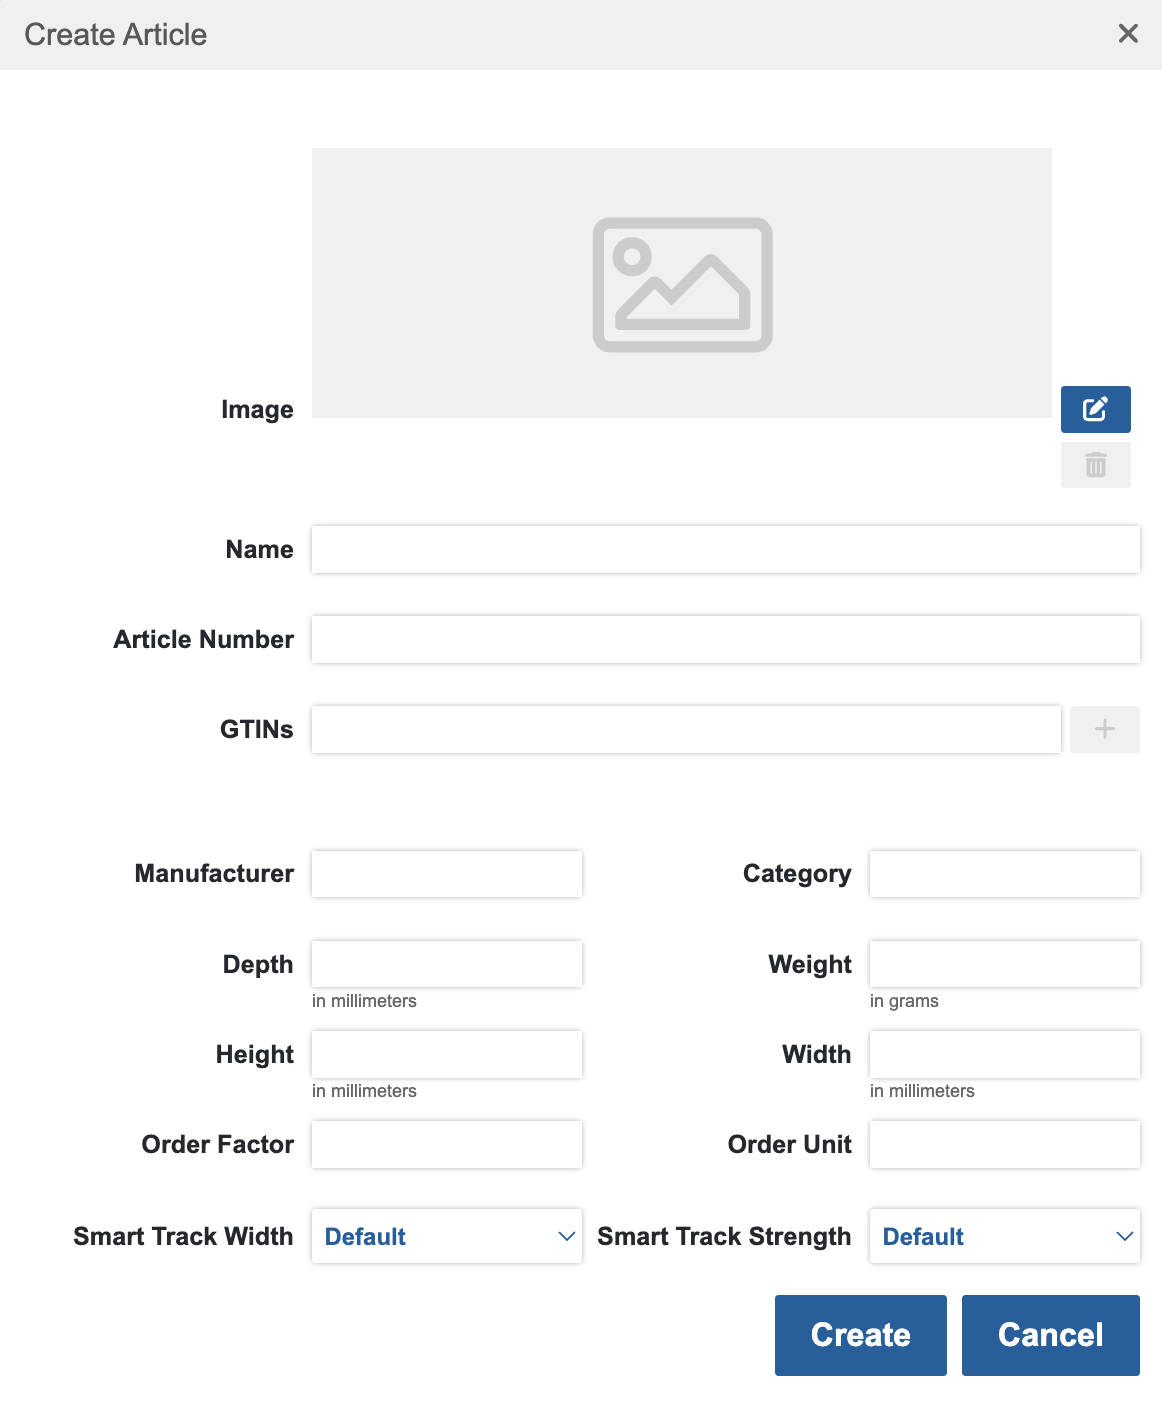Edit the article image
Image resolution: width=1162 pixels, height=1422 pixels.
[x=1095, y=409]
